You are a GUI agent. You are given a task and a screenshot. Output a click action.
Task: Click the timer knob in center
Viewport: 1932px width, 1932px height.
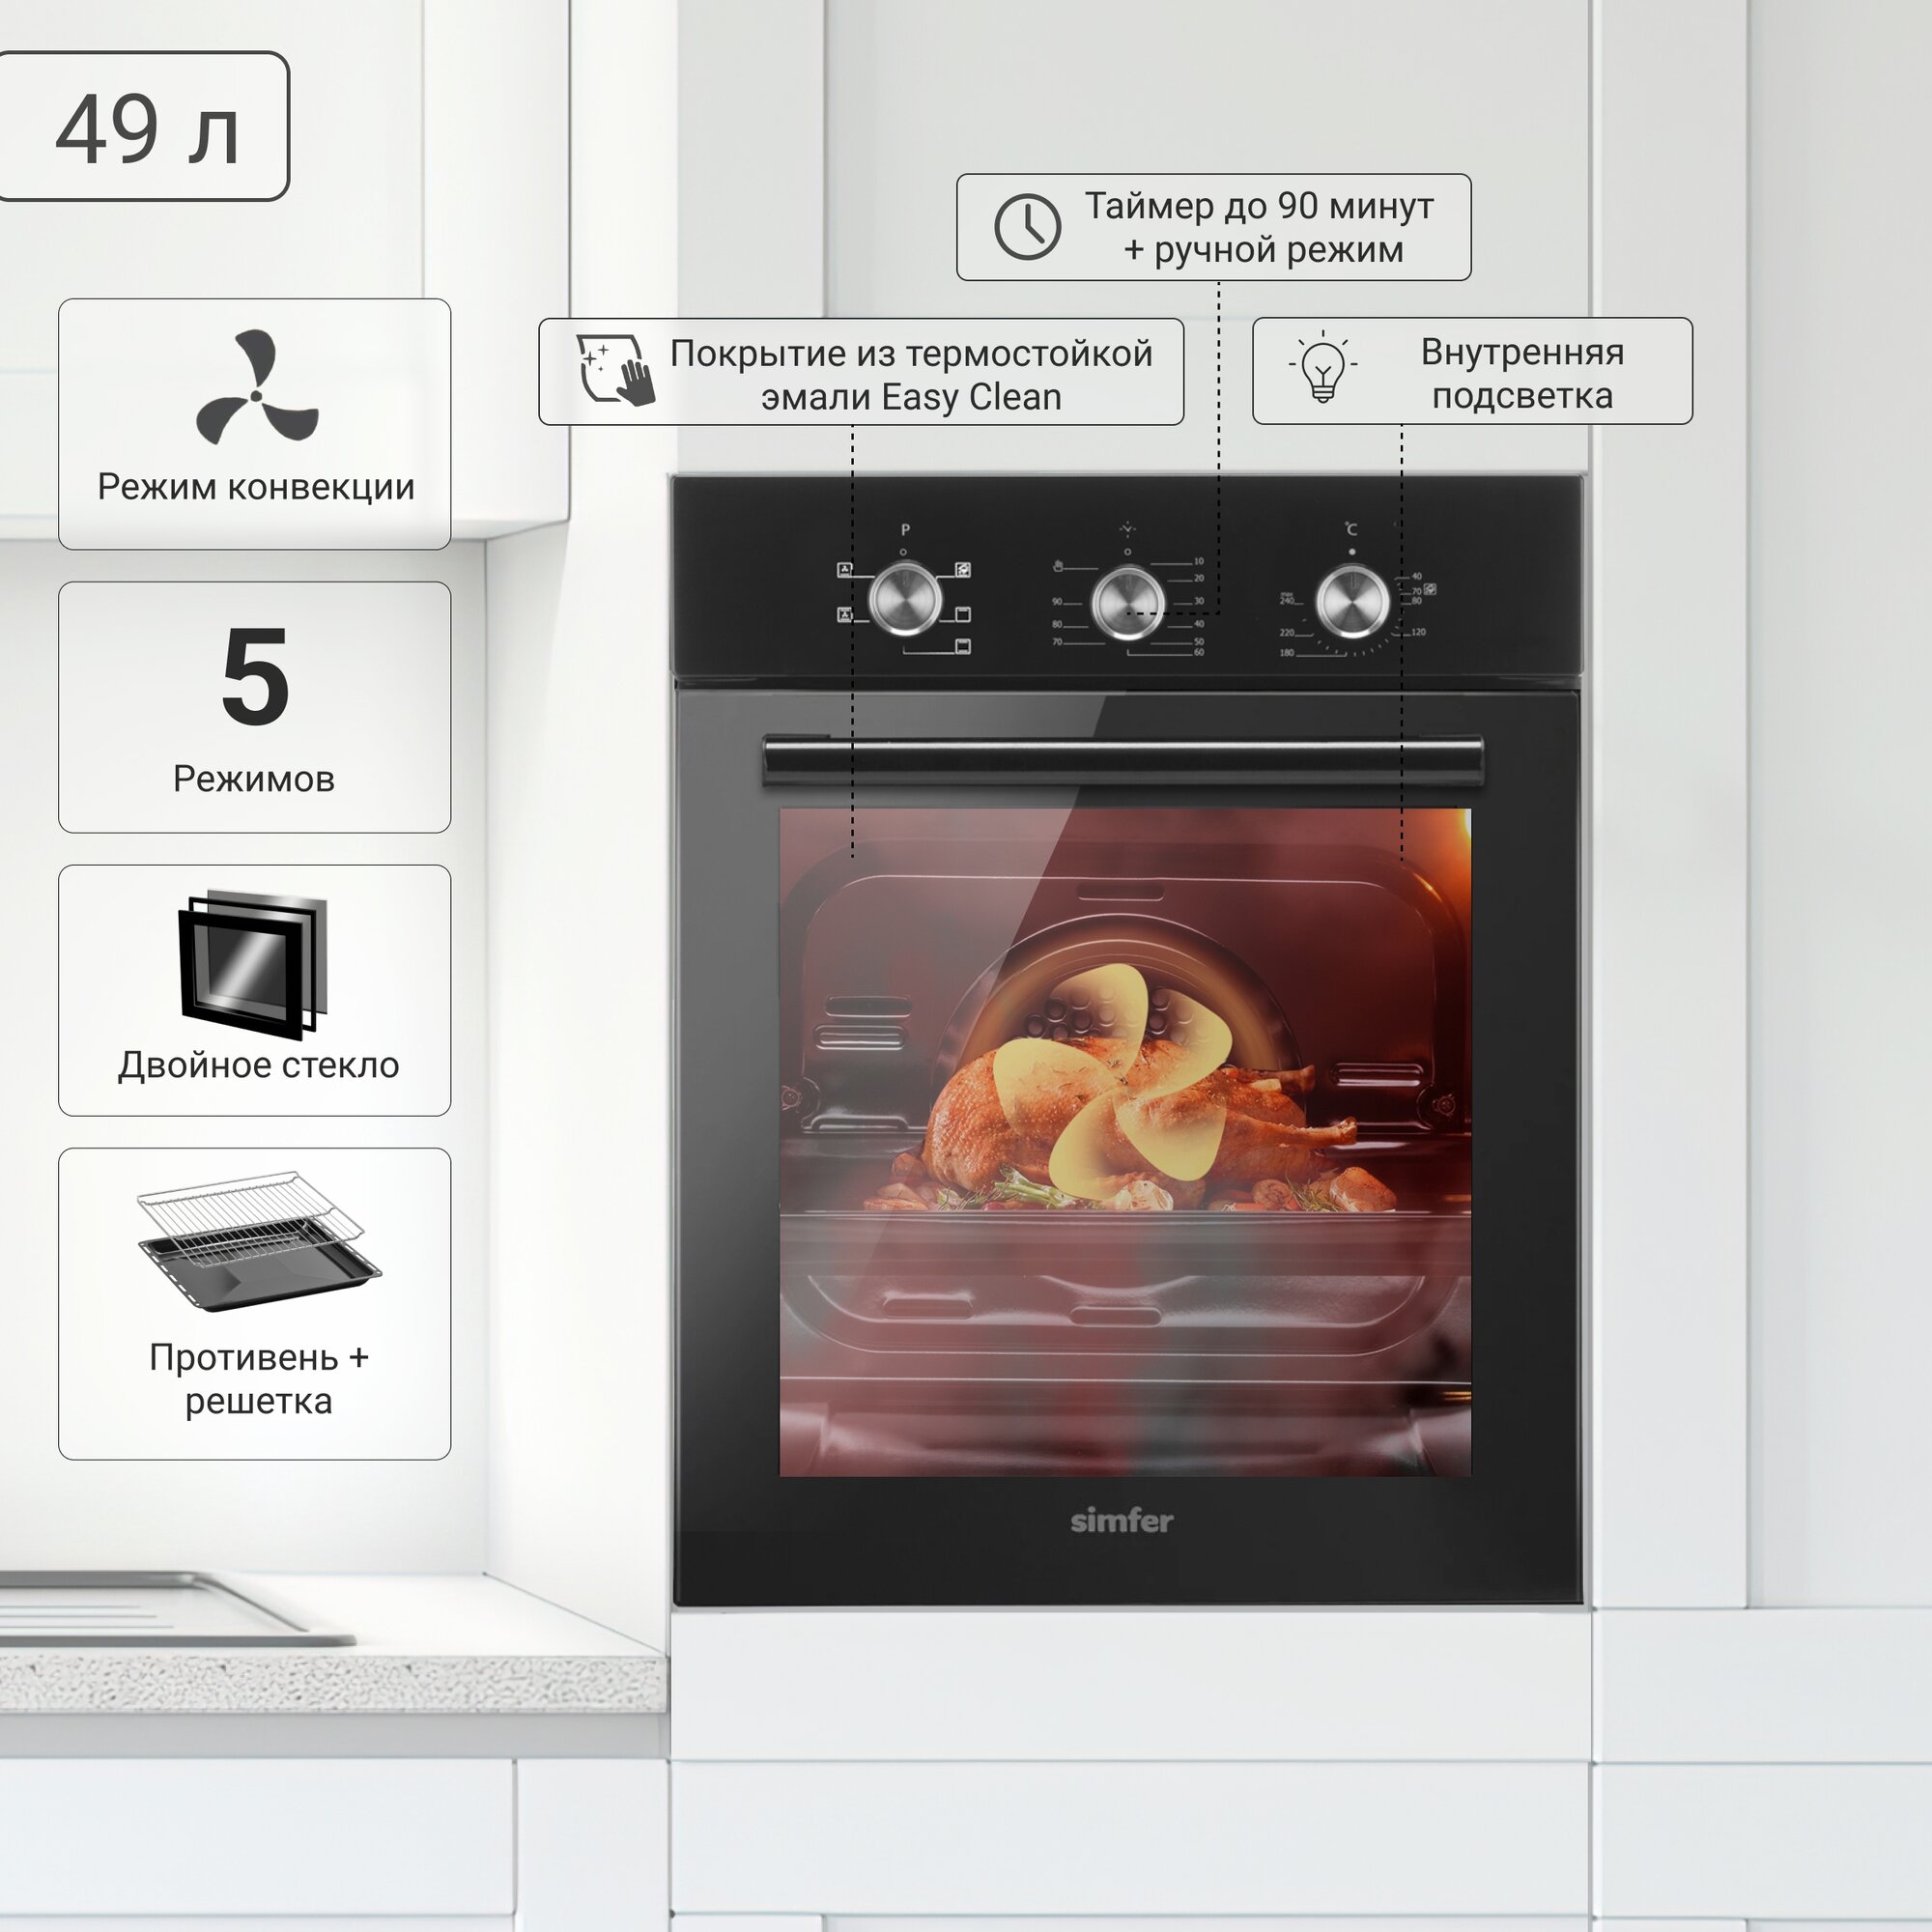pyautogui.click(x=1128, y=603)
